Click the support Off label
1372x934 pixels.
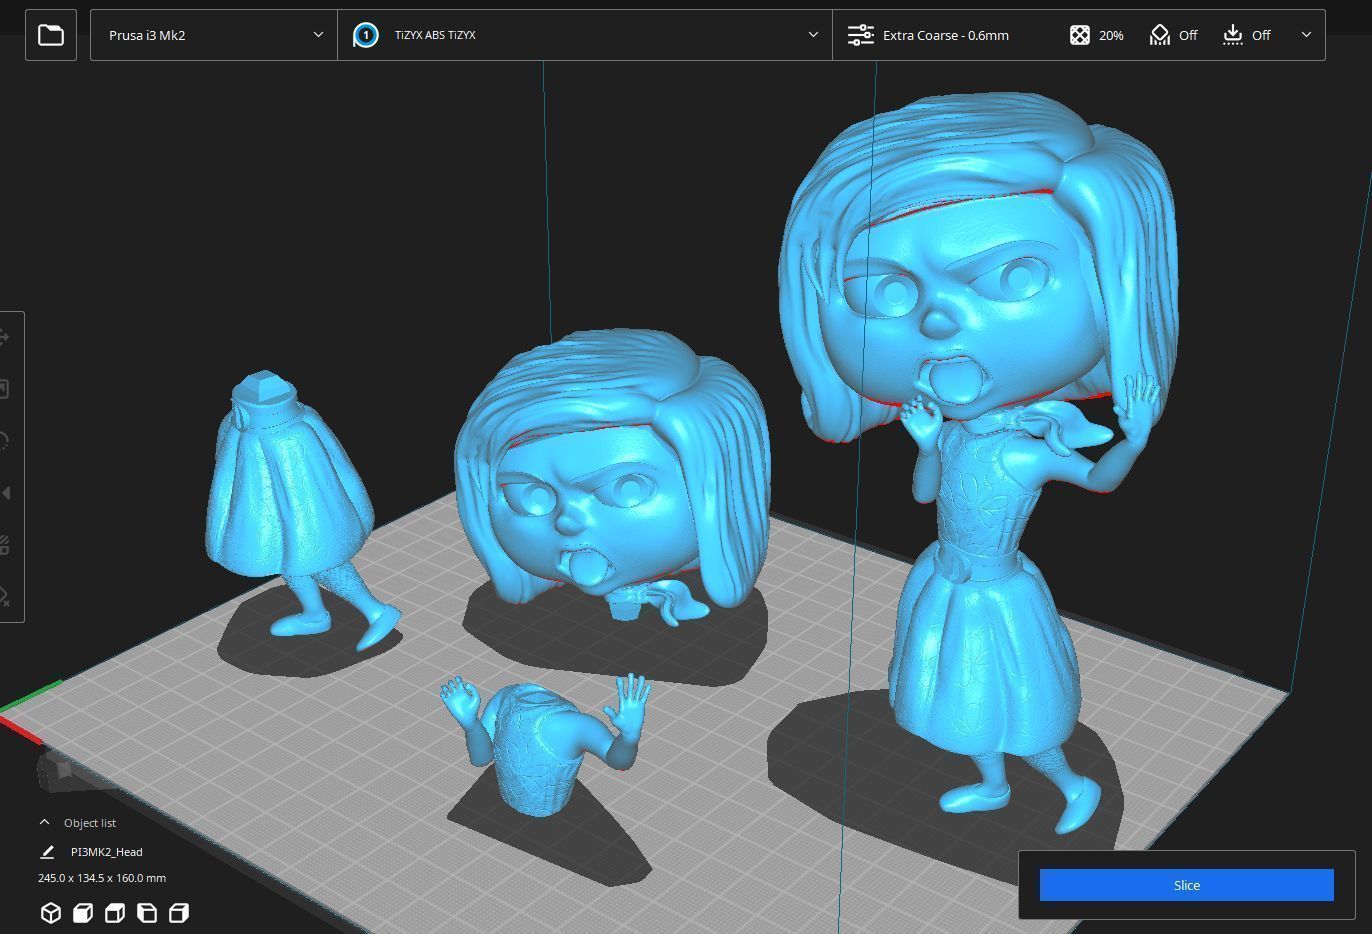(x=1188, y=35)
